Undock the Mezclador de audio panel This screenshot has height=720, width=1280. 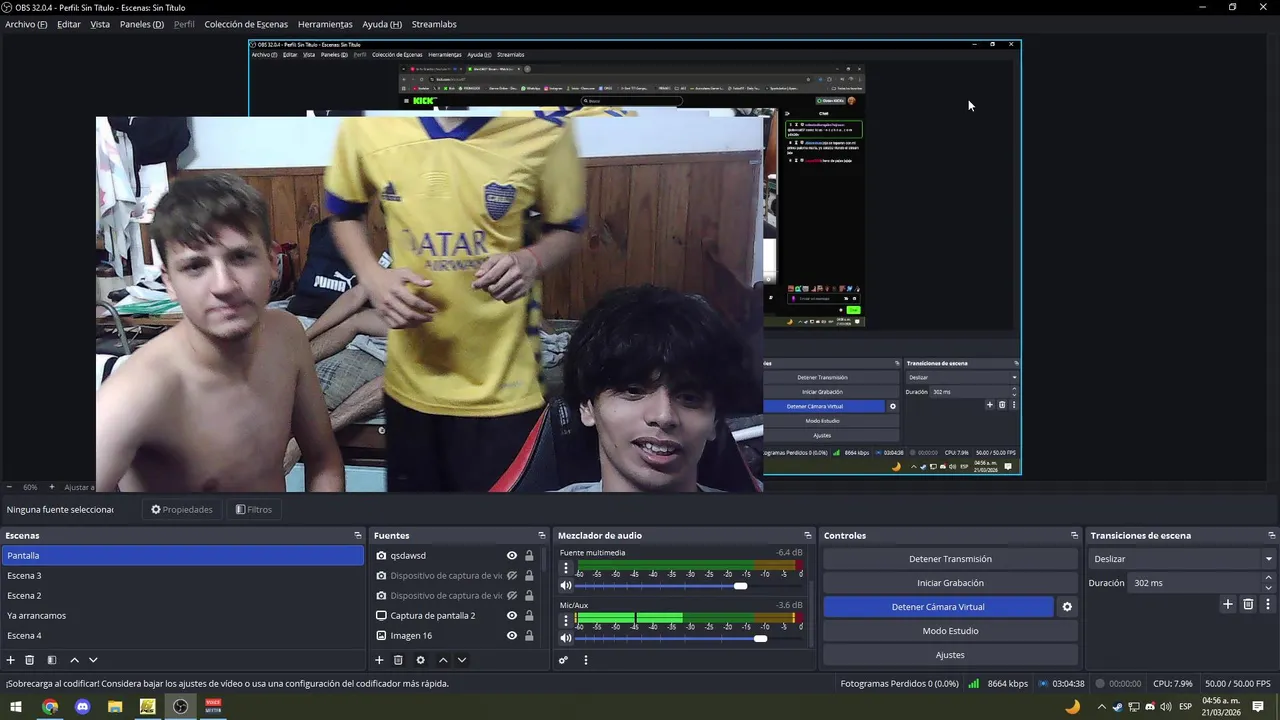808,536
